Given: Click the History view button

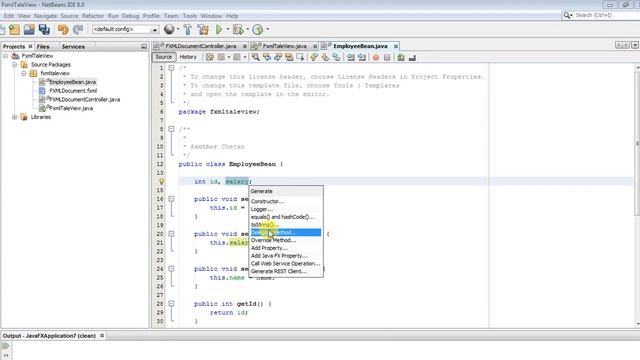Looking at the screenshot, I should click(188, 57).
